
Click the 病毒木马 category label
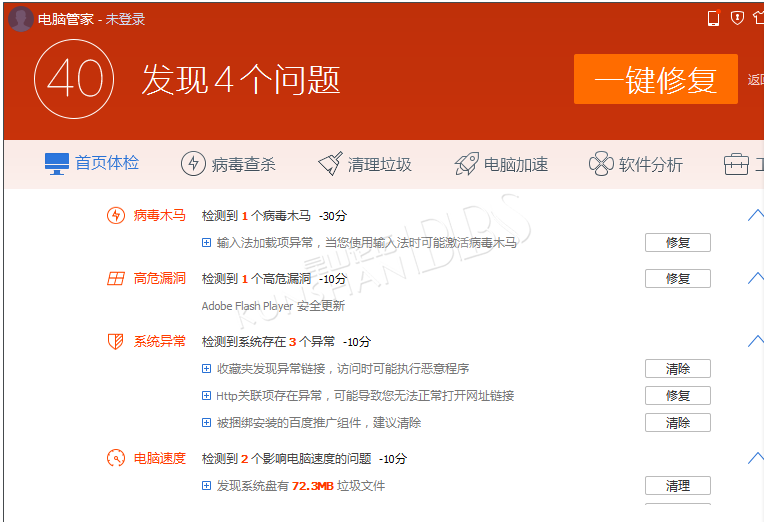pos(160,215)
